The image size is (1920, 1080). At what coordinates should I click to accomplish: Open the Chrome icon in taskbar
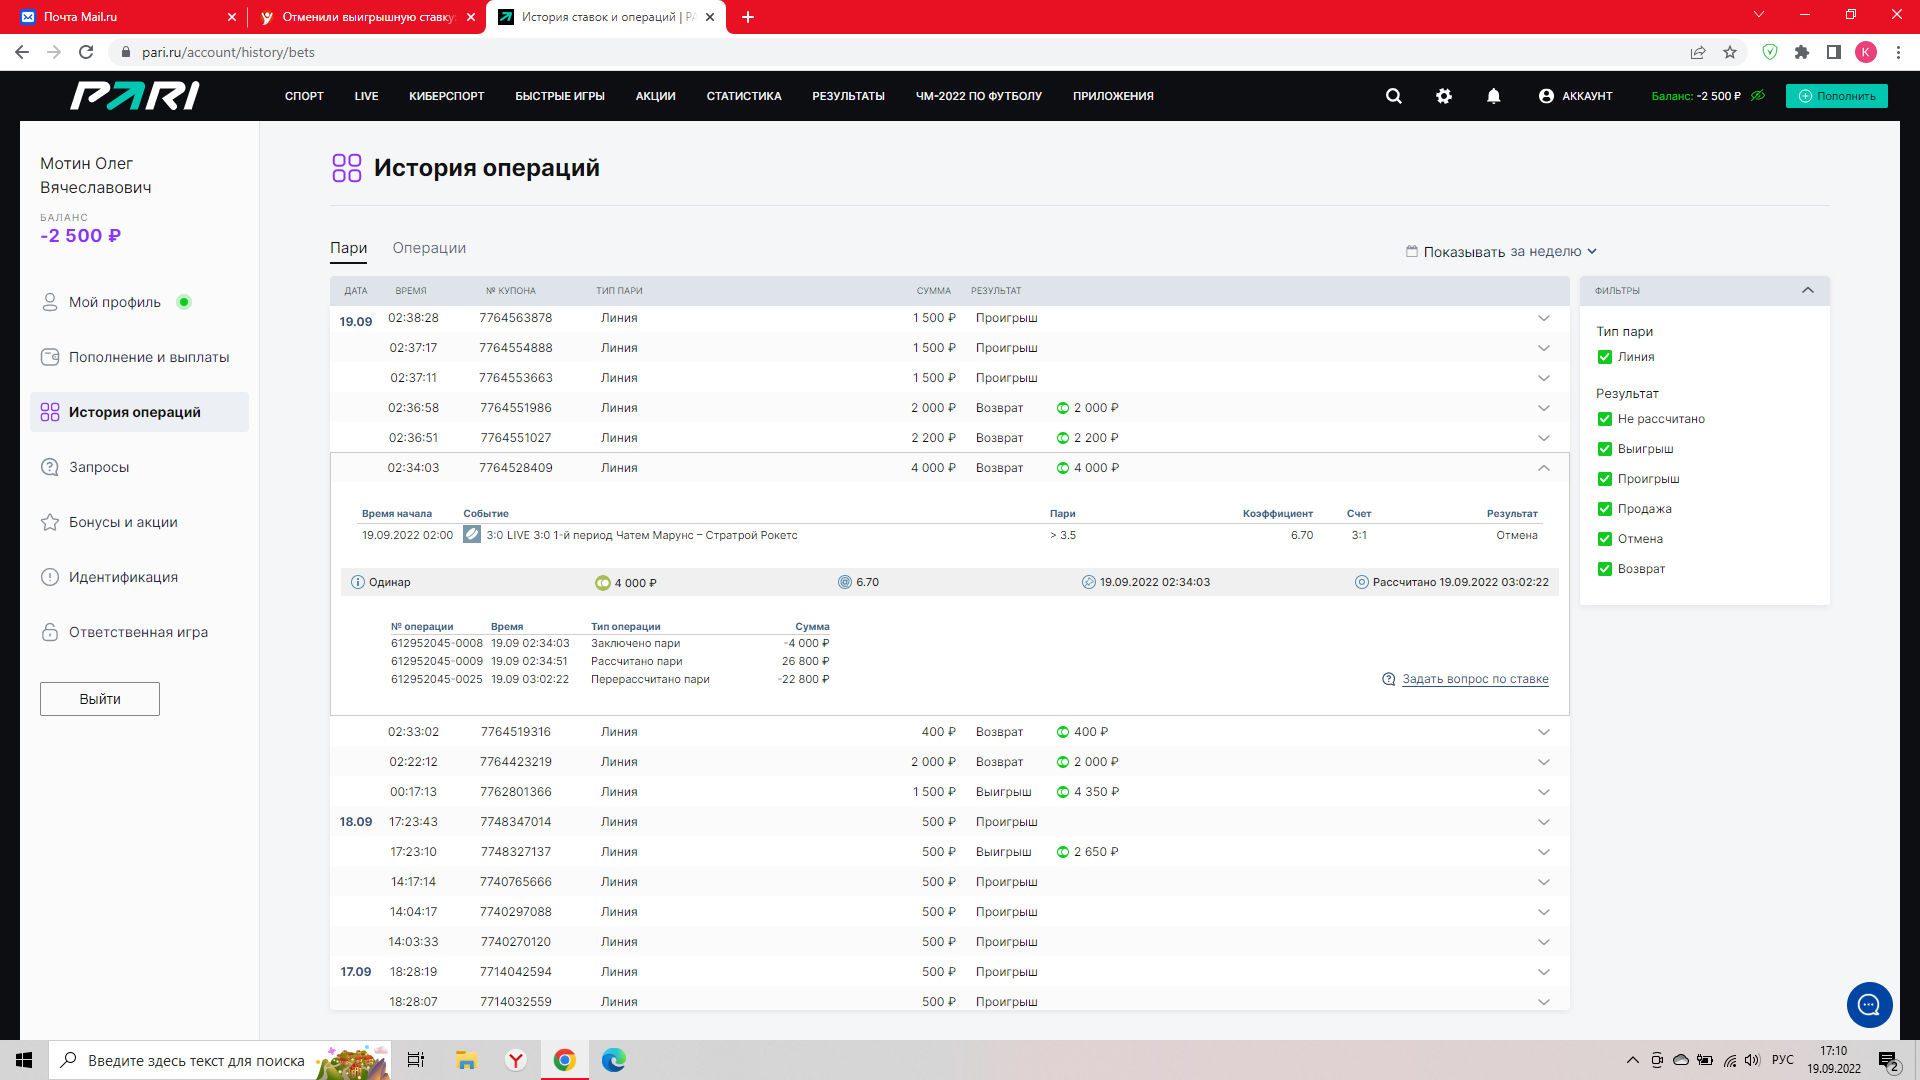pos(564,1060)
